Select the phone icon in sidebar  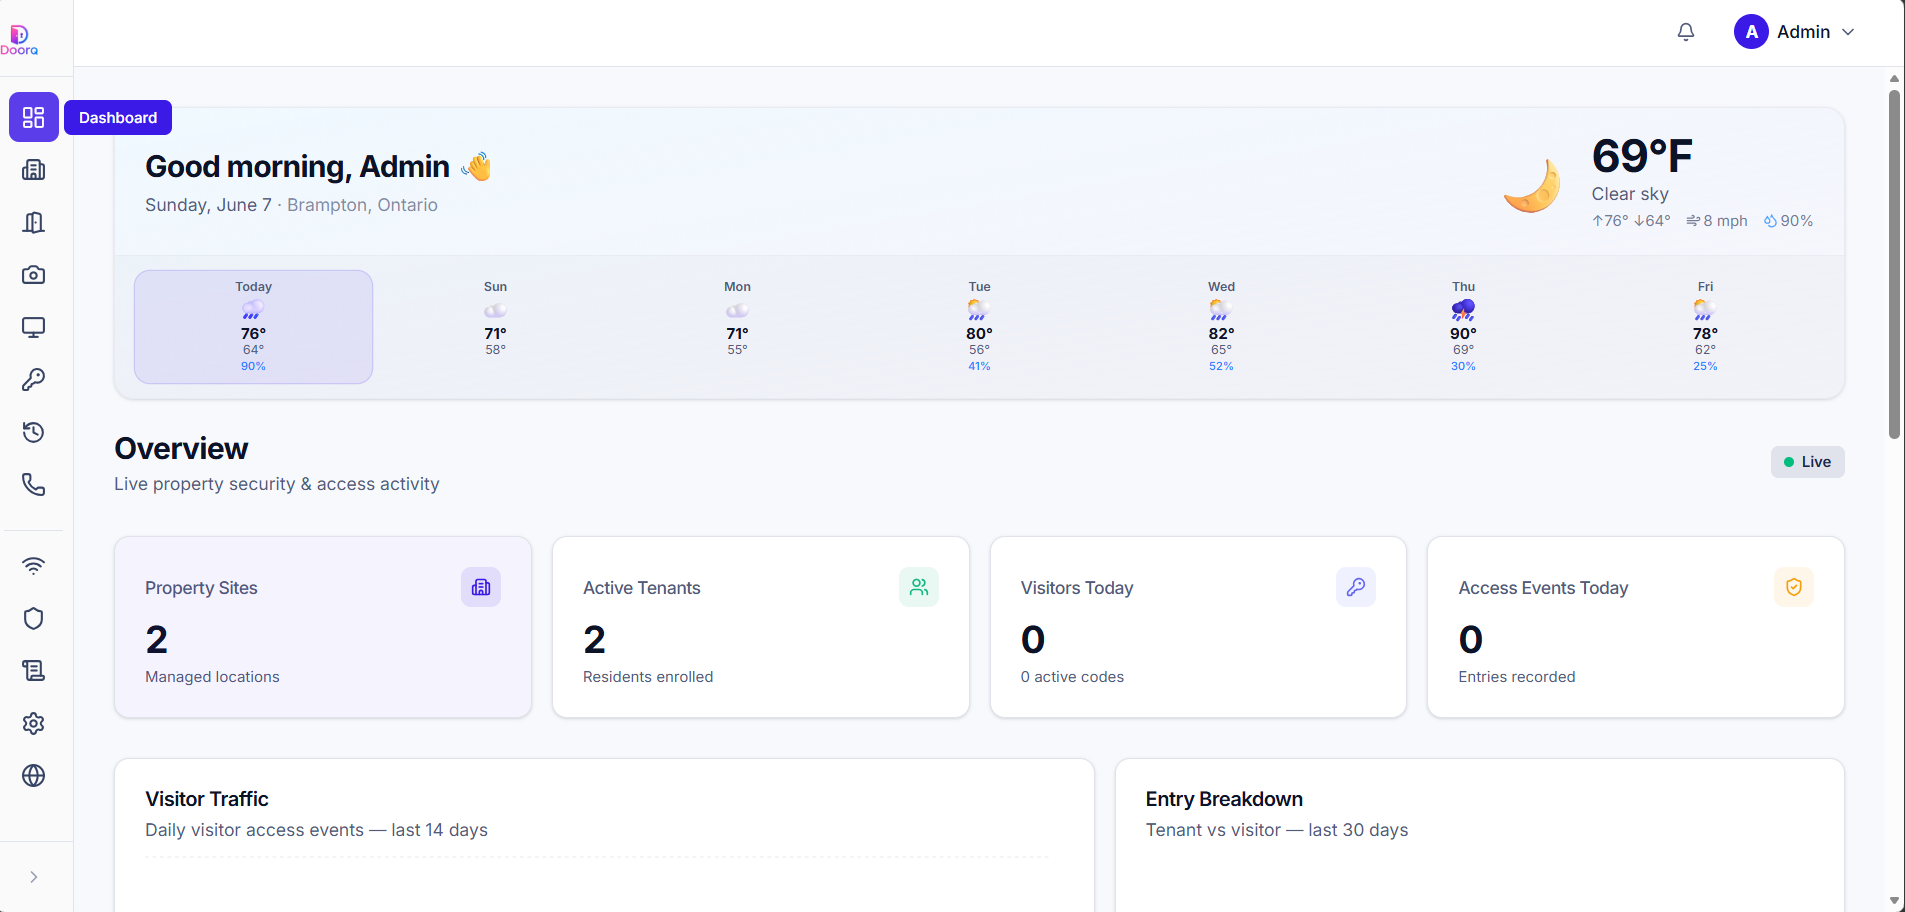[34, 485]
